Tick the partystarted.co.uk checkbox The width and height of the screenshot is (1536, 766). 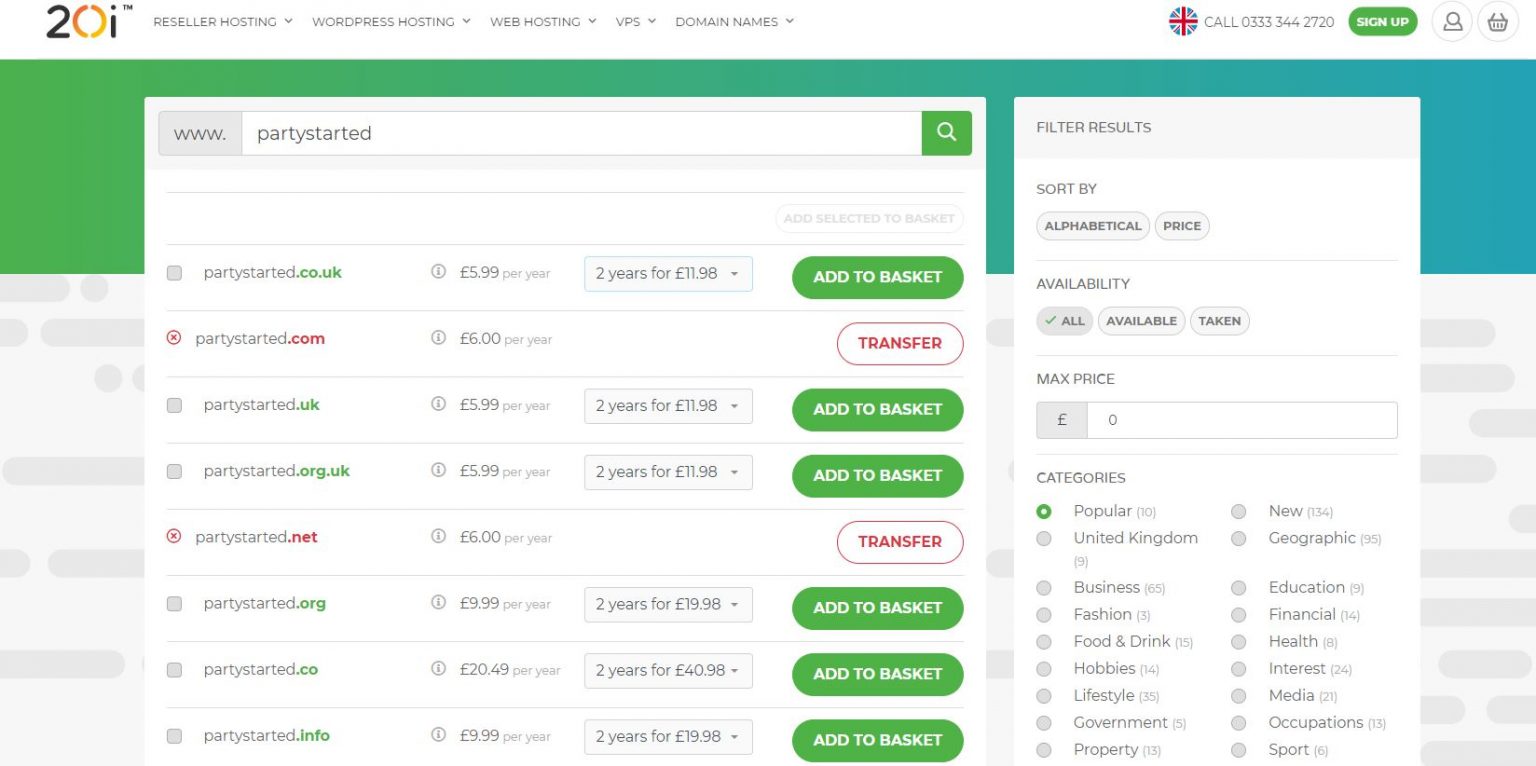[175, 273]
